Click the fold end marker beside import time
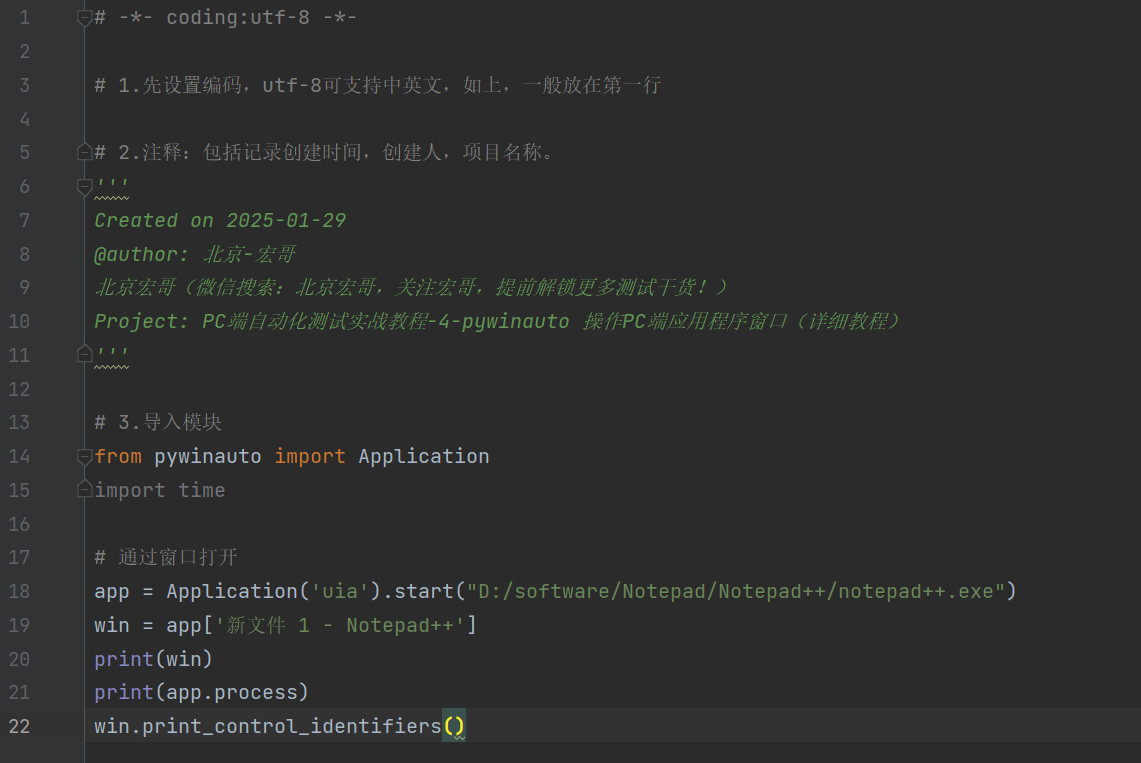This screenshot has width=1141, height=763. click(84, 490)
